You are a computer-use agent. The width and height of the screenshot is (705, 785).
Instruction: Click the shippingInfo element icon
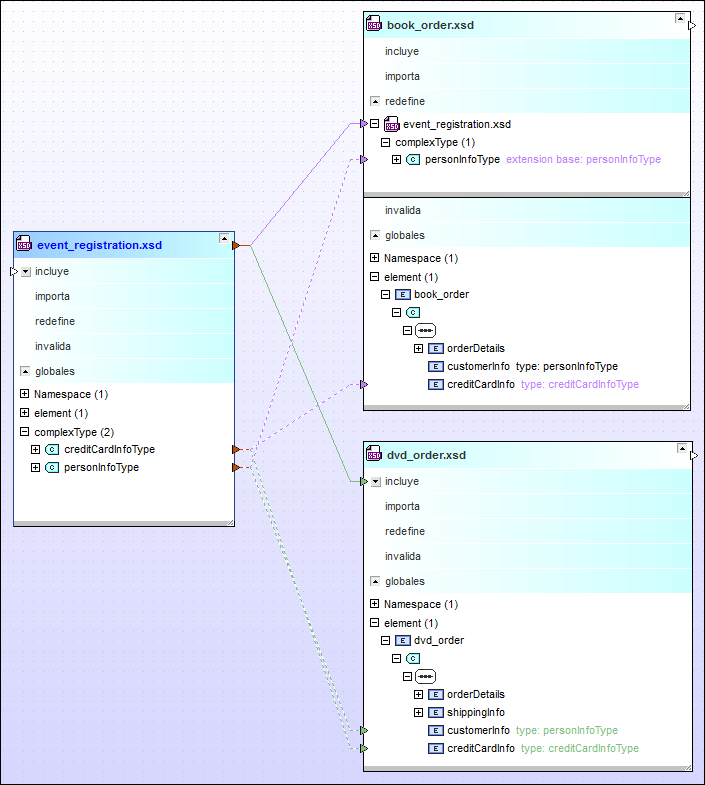pyautogui.click(x=436, y=713)
